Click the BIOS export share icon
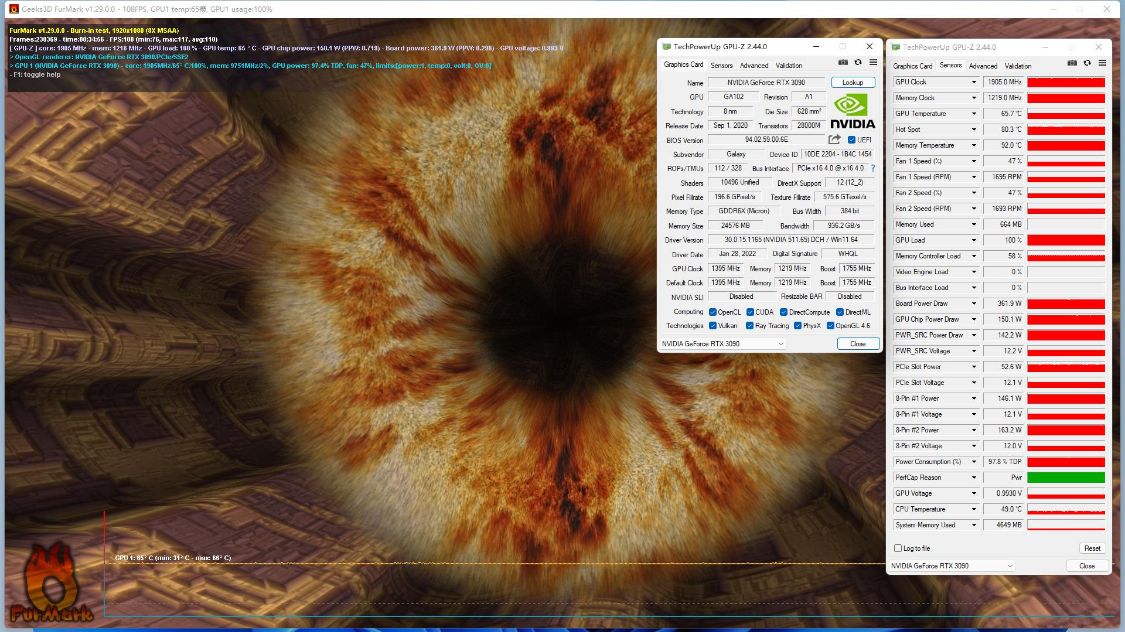Image resolution: width=1125 pixels, height=632 pixels. (x=834, y=140)
